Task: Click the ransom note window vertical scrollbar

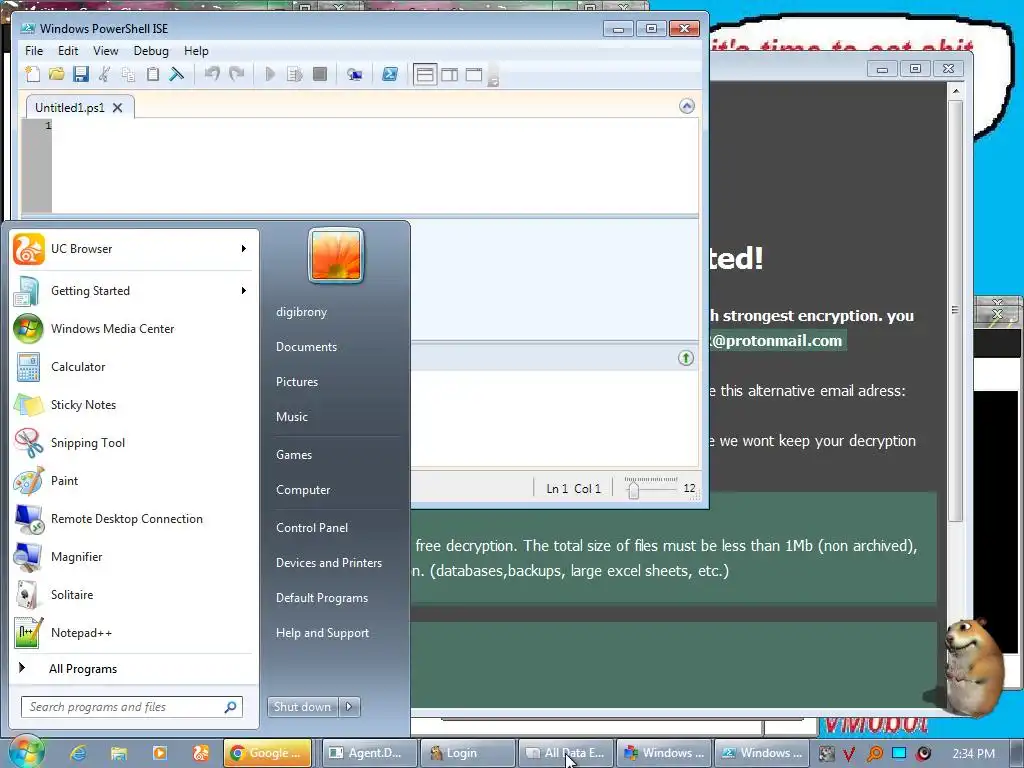Action: 955,311
